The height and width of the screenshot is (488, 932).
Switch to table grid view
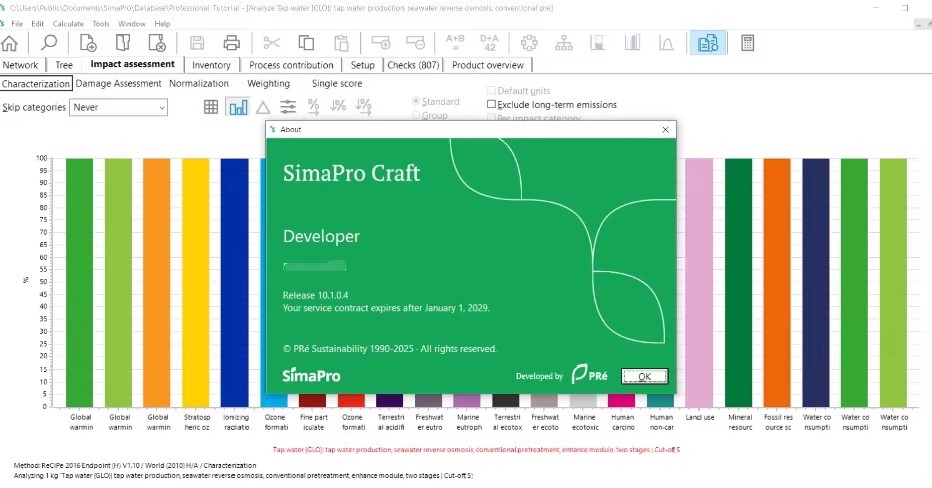(x=211, y=107)
